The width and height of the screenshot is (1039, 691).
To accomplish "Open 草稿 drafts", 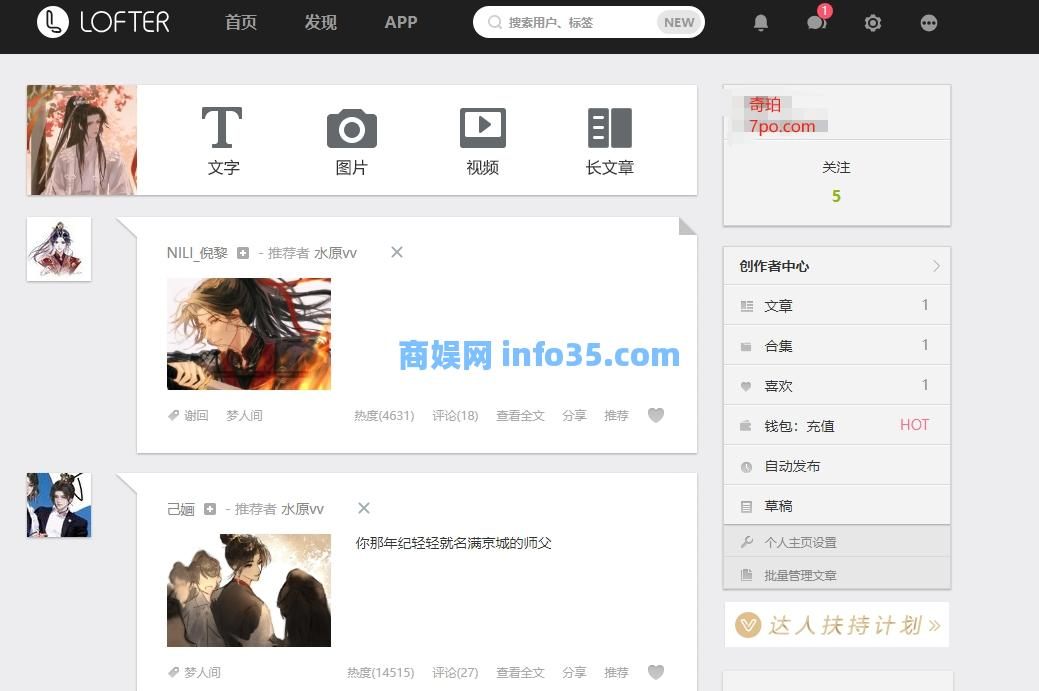I will (x=837, y=505).
